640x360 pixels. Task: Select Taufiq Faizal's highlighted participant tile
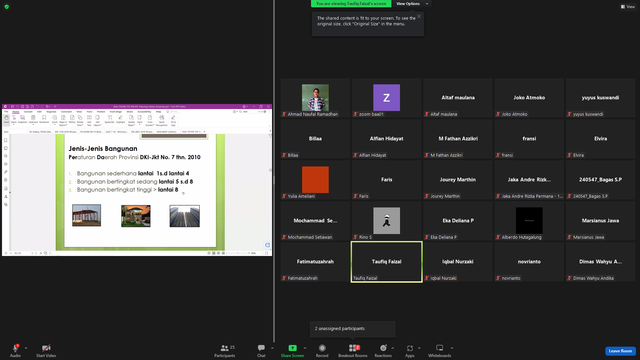pyautogui.click(x=387, y=262)
